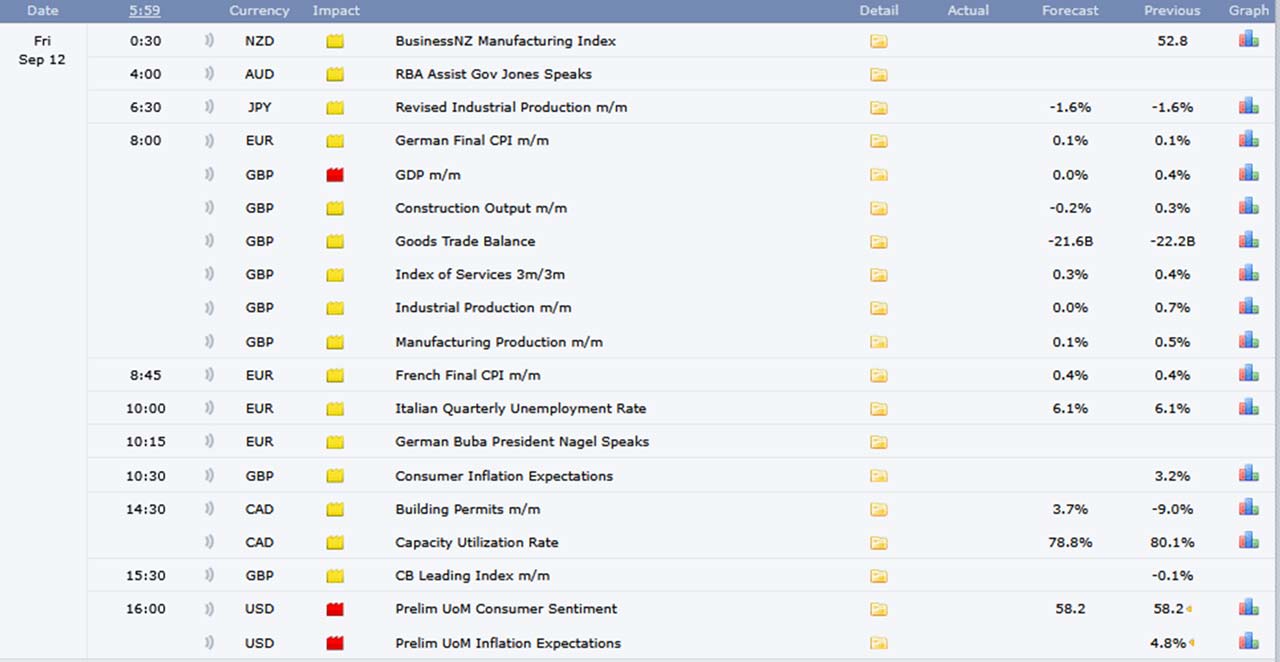This screenshot has width=1280, height=662.
Task: Show graph for Prelim UoM Inflation Expectations
Action: (x=1248, y=641)
